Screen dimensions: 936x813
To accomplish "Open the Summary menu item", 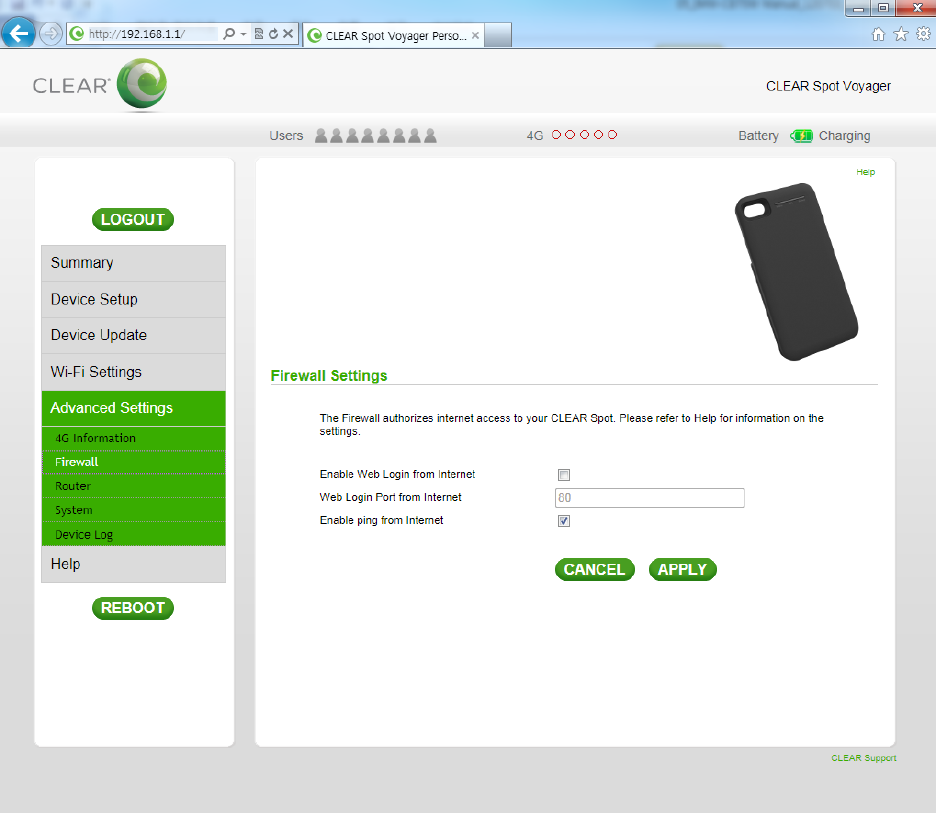I will pyautogui.click(x=134, y=263).
